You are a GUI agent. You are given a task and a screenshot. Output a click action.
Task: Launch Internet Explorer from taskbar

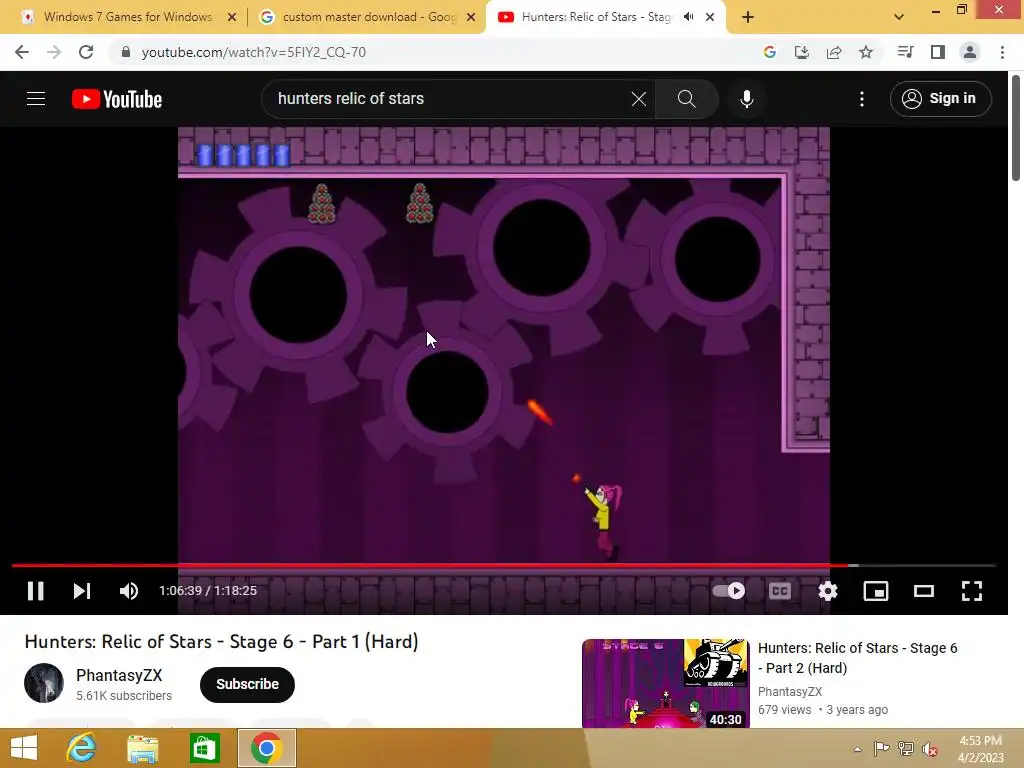pyautogui.click(x=82, y=748)
